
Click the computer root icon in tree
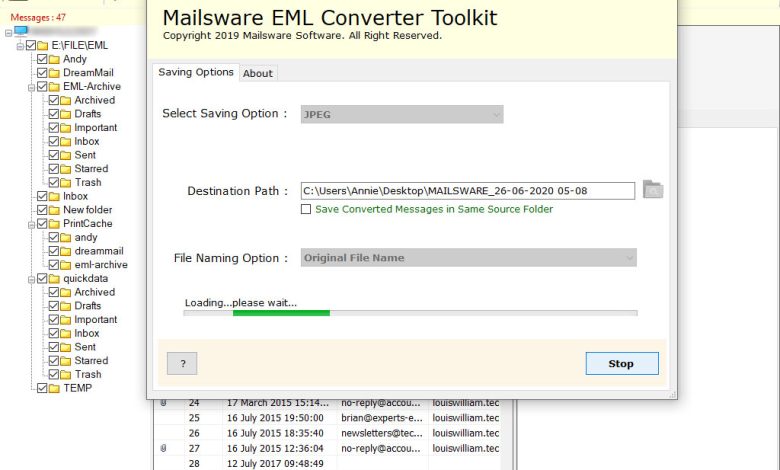click(21, 32)
